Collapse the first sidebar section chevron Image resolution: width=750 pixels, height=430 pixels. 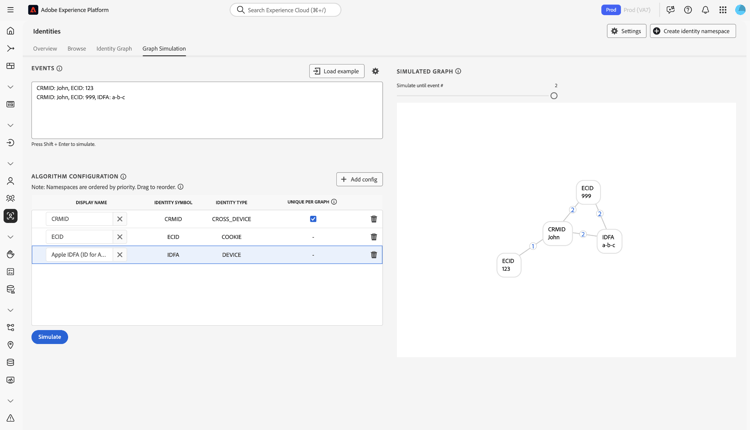(11, 87)
